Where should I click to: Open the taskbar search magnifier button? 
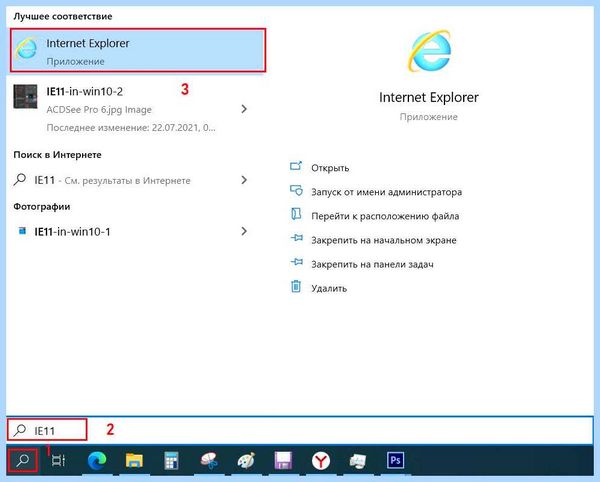click(23, 460)
